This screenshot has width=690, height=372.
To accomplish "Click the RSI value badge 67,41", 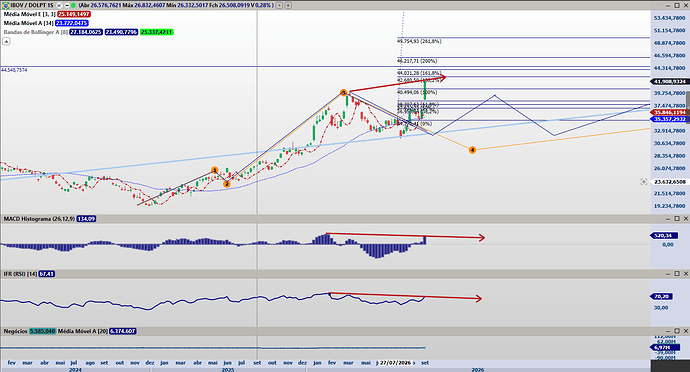I will tap(47, 274).
